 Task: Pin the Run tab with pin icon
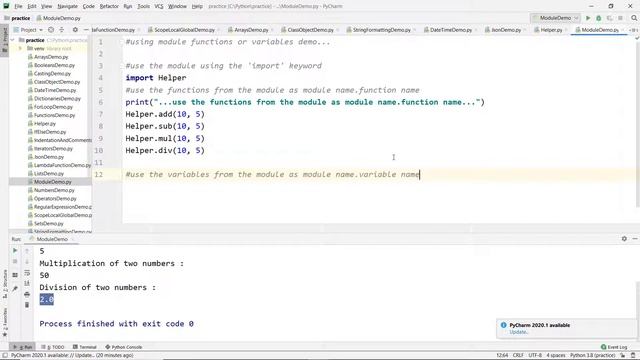click(15, 289)
